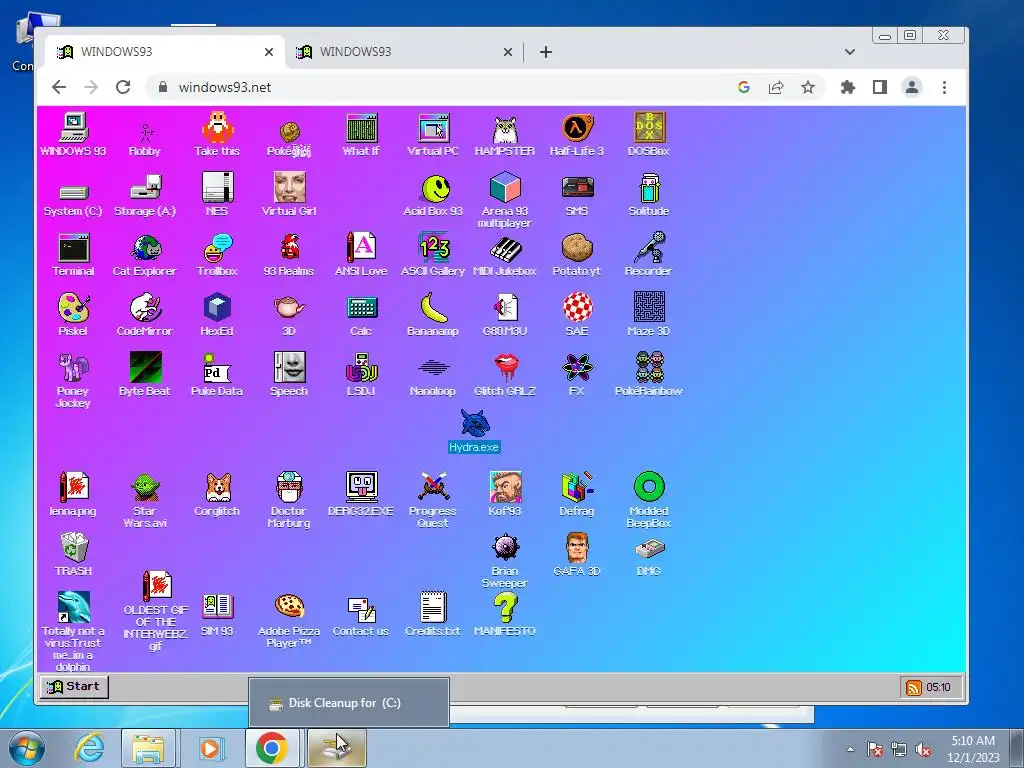The height and width of the screenshot is (768, 1024).
Task: Go back with browser Back arrow
Action: coord(59,87)
